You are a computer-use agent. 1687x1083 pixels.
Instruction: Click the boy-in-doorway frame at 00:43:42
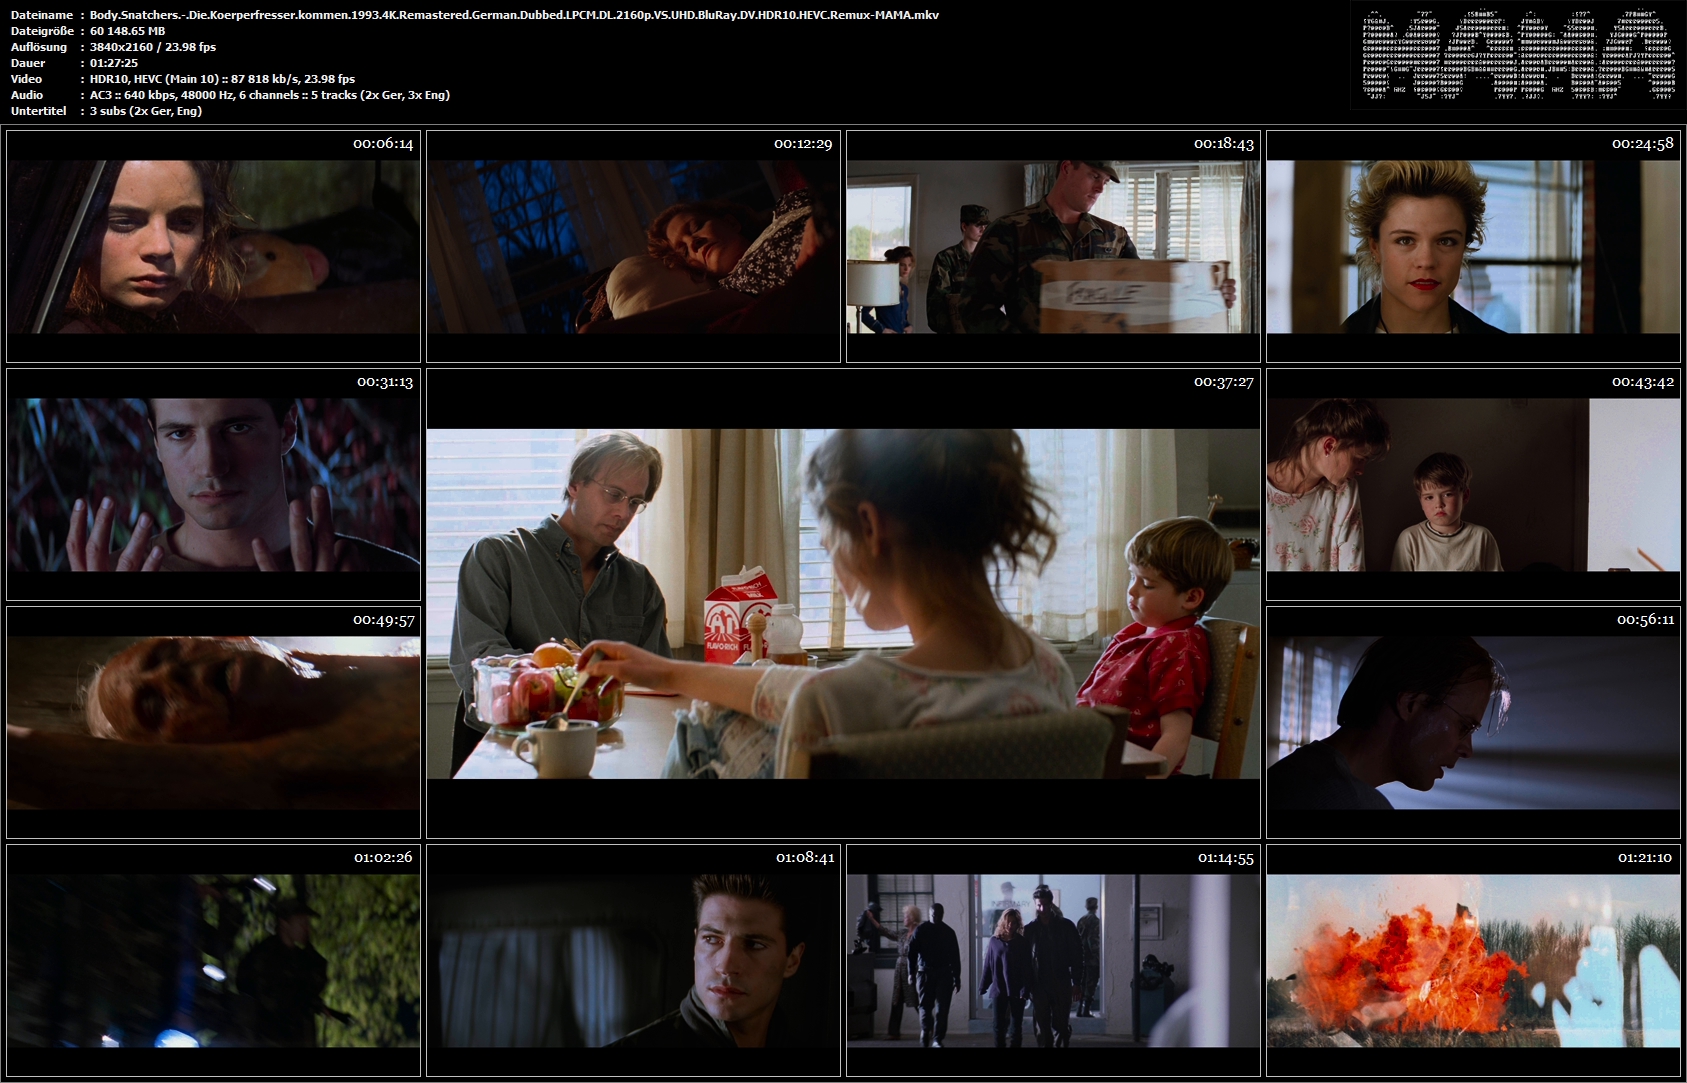pyautogui.click(x=1473, y=484)
